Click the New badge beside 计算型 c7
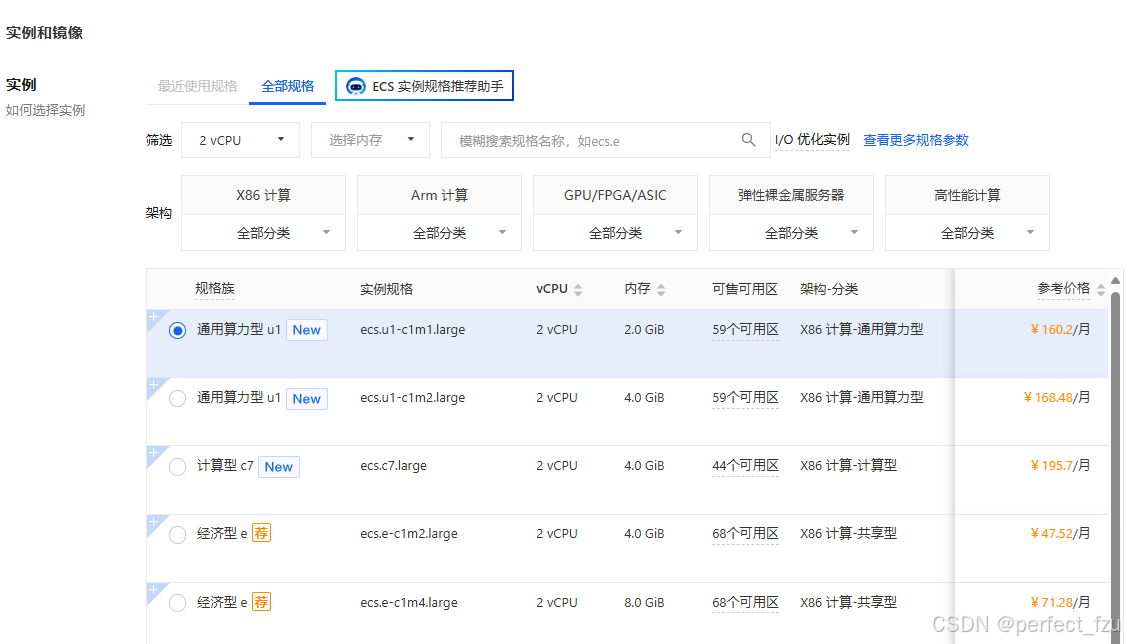 click(279, 466)
